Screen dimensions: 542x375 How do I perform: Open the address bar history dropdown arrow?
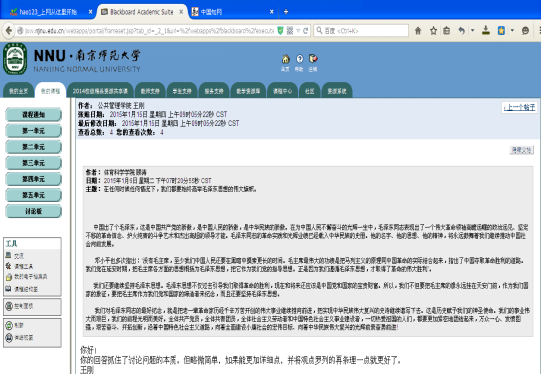coord(298,31)
